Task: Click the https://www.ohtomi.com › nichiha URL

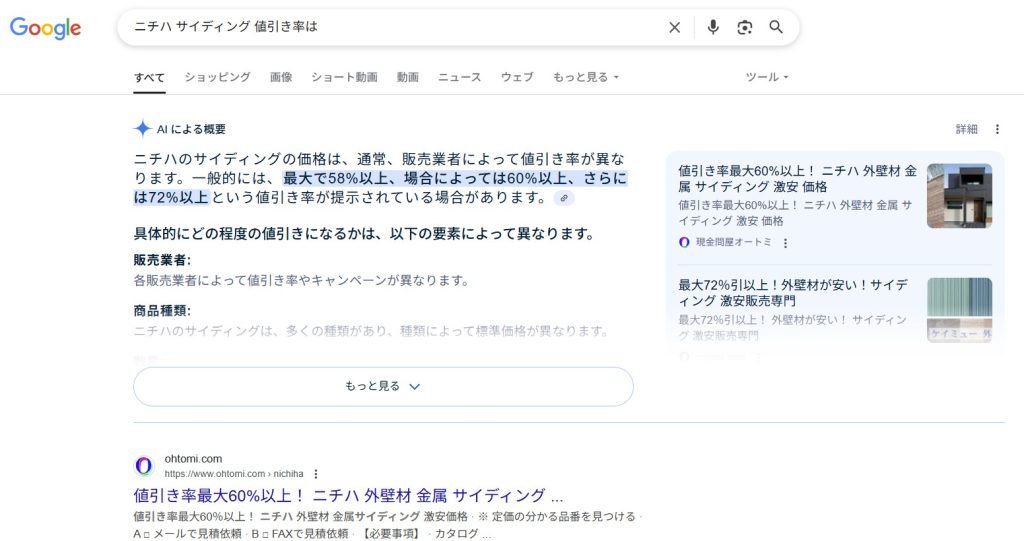Action: (234, 474)
